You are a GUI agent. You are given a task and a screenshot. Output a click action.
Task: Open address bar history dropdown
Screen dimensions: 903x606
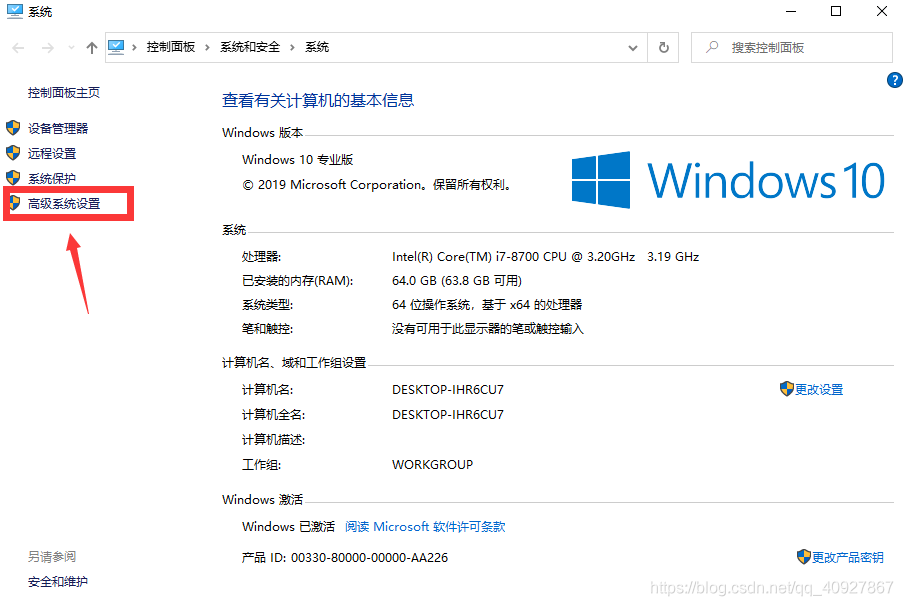(x=633, y=48)
